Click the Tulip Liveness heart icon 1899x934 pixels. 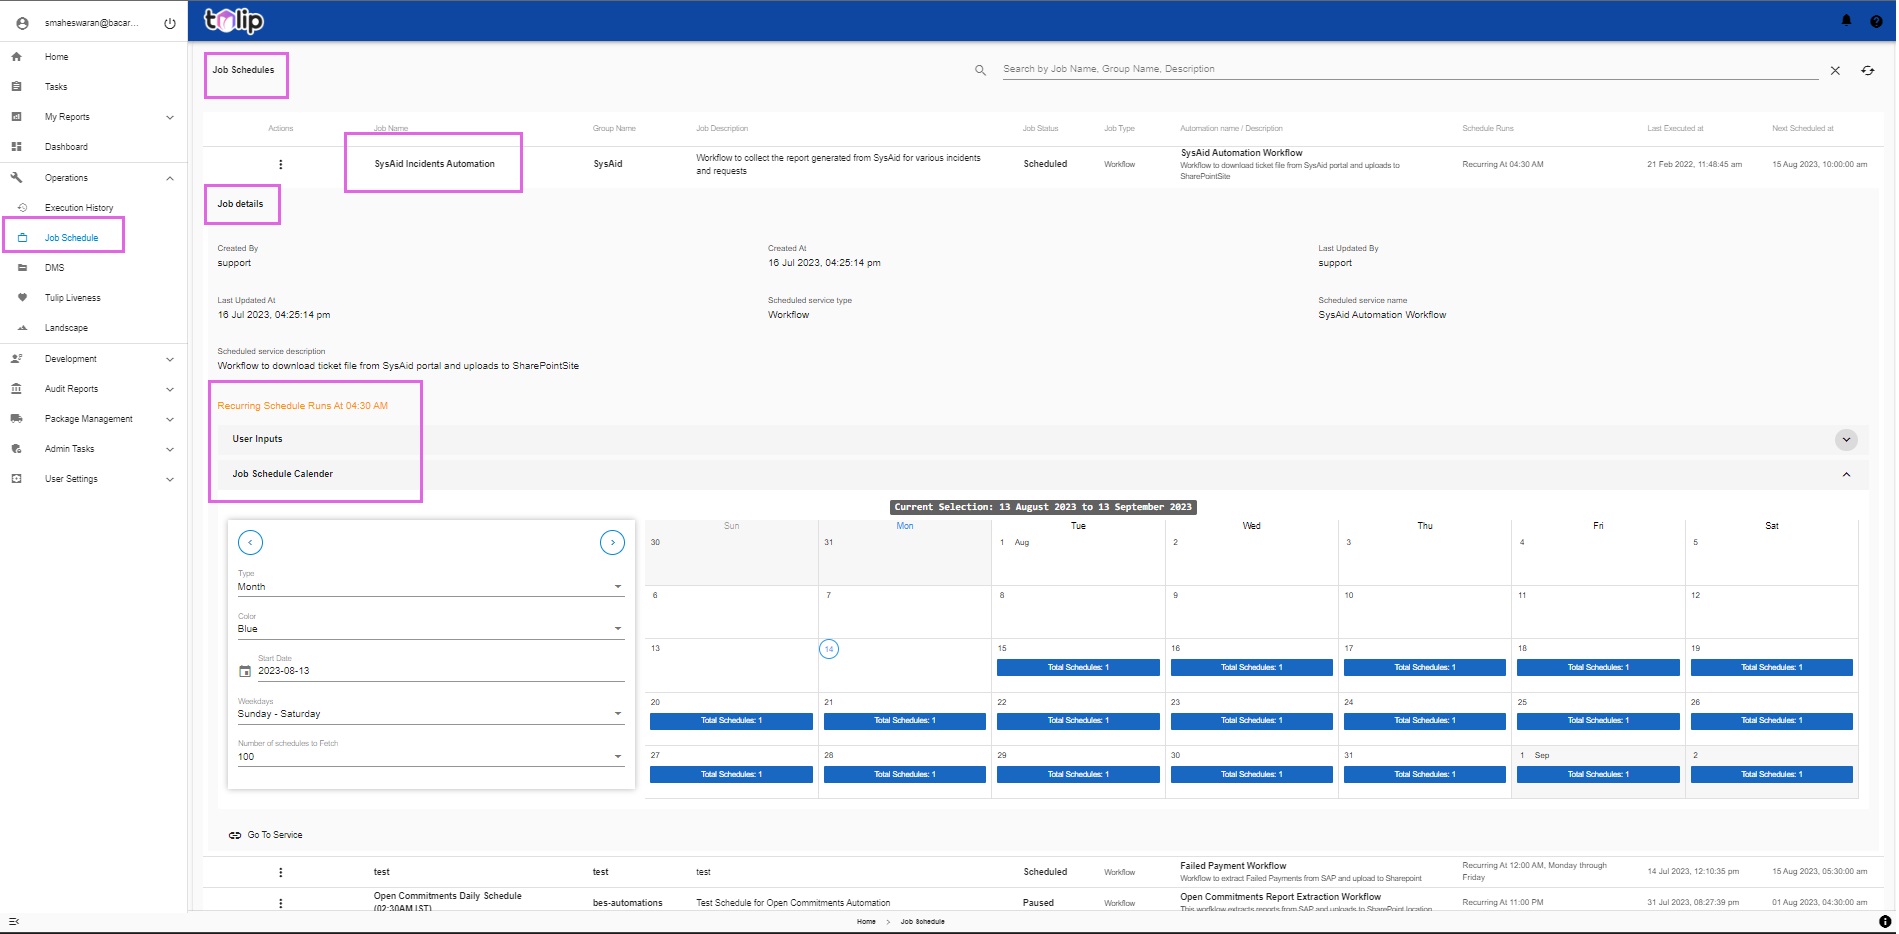22,298
